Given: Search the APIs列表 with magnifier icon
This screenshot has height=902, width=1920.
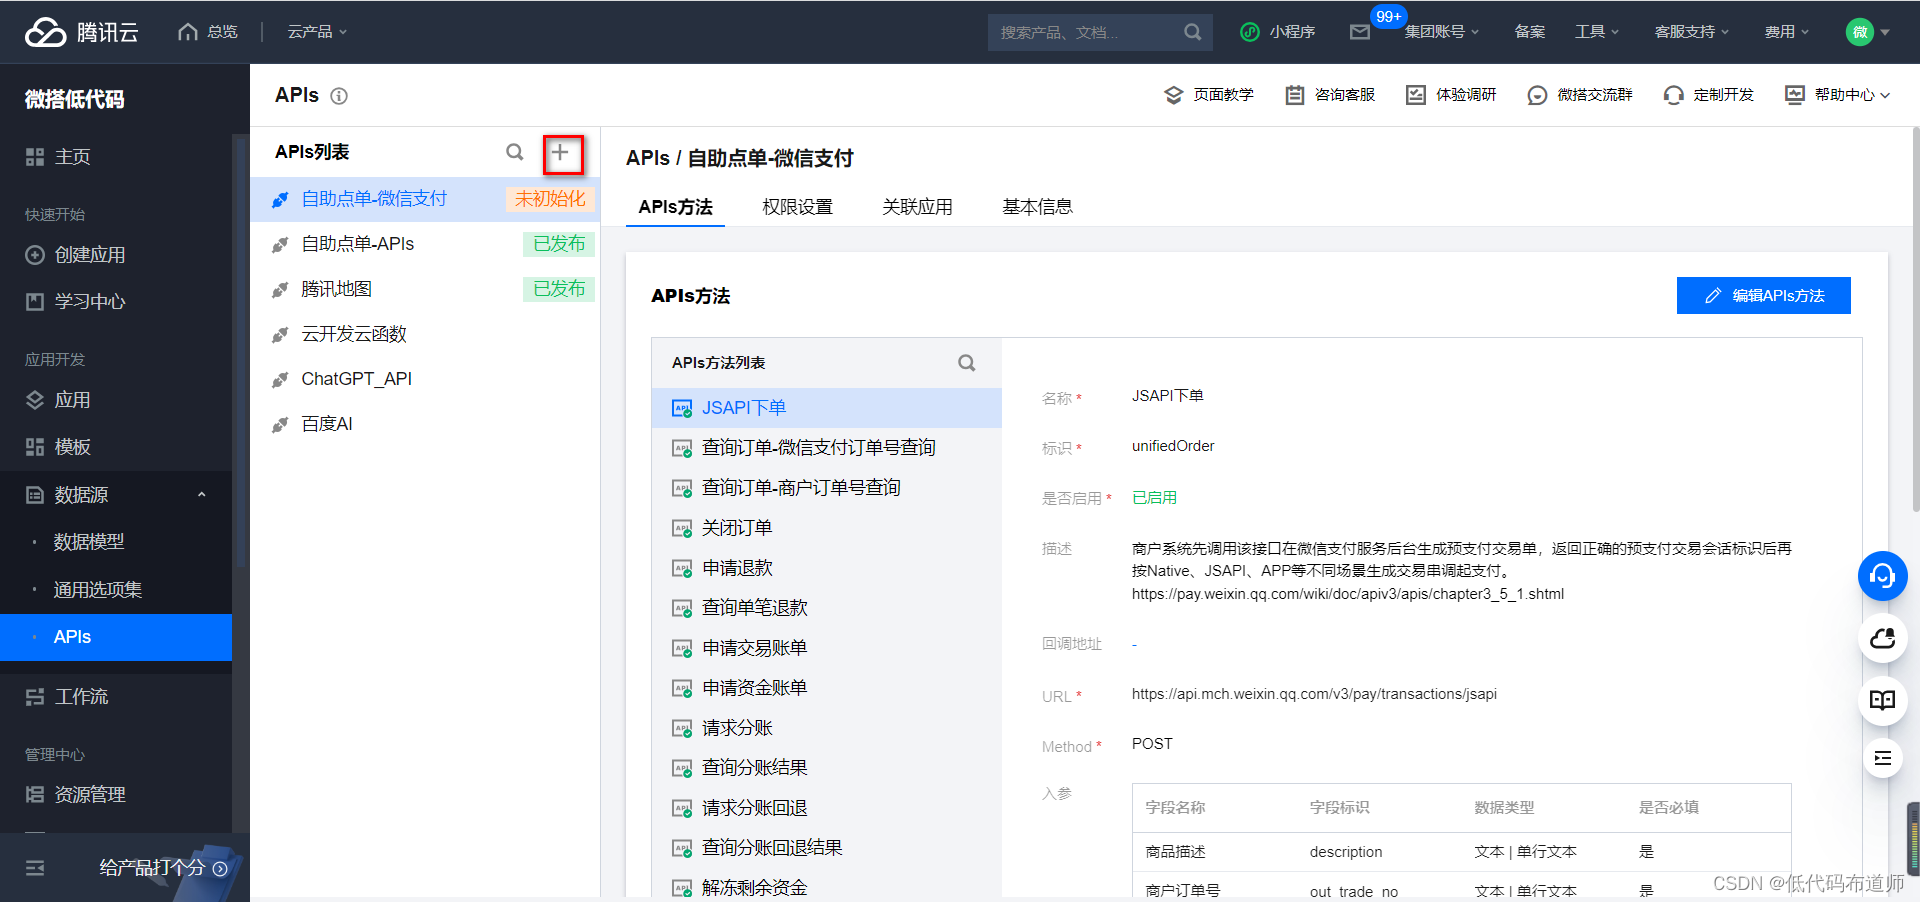Looking at the screenshot, I should click(x=515, y=152).
